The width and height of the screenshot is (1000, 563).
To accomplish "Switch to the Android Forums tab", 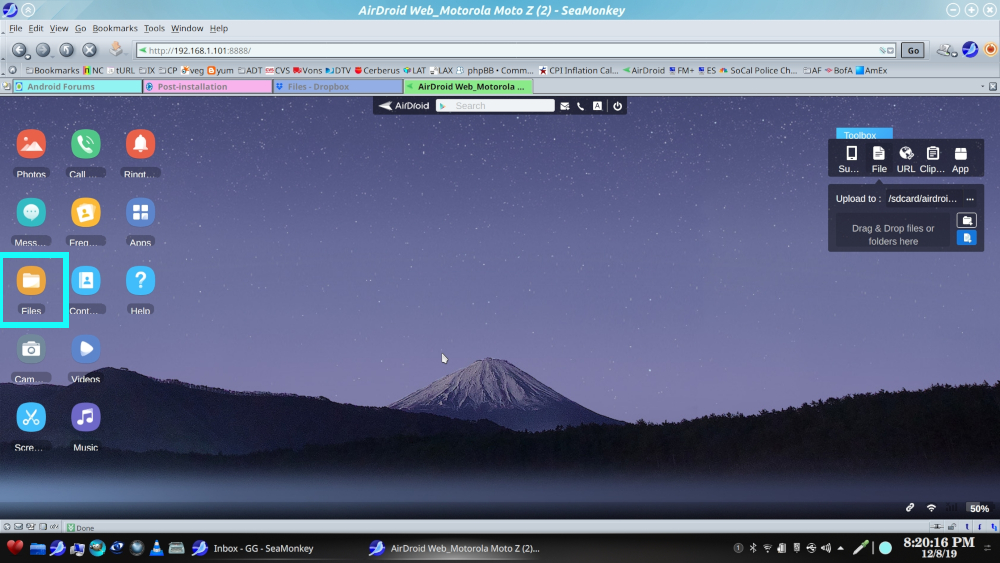I will 77,87.
